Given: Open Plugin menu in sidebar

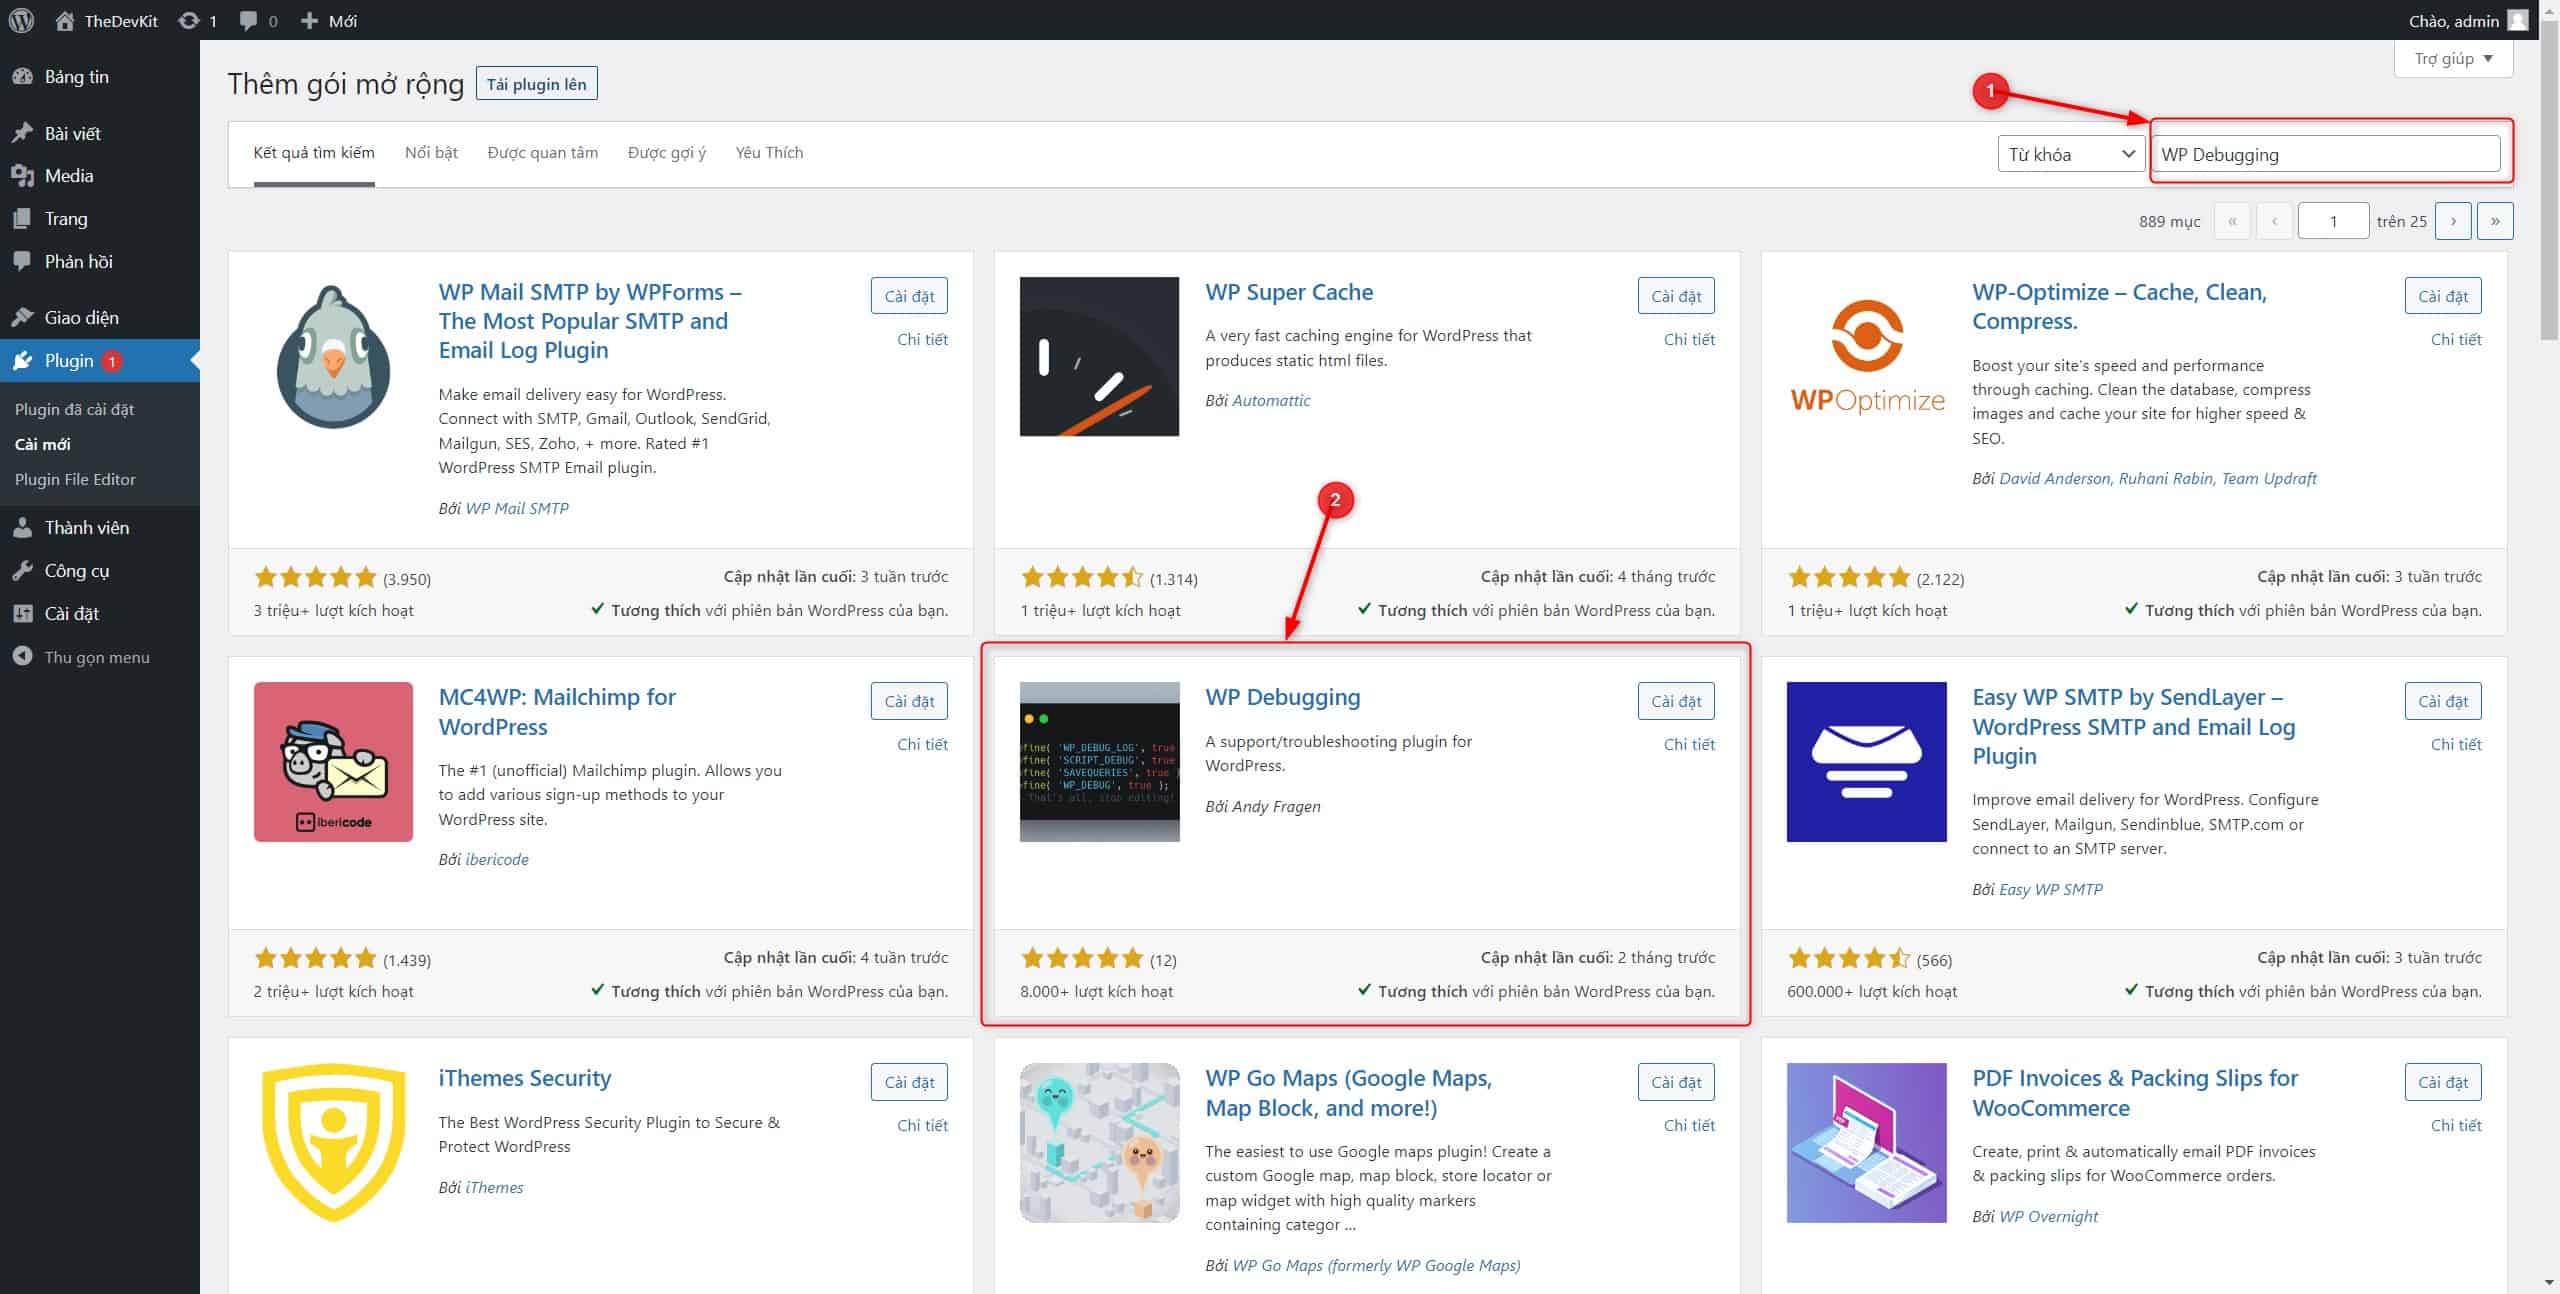Looking at the screenshot, I should pyautogui.click(x=100, y=361).
